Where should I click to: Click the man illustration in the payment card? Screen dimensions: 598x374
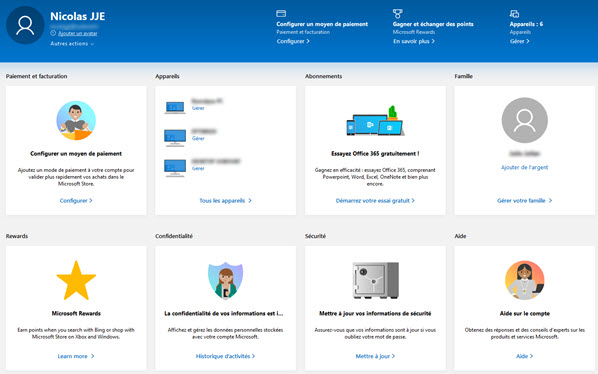tap(76, 120)
